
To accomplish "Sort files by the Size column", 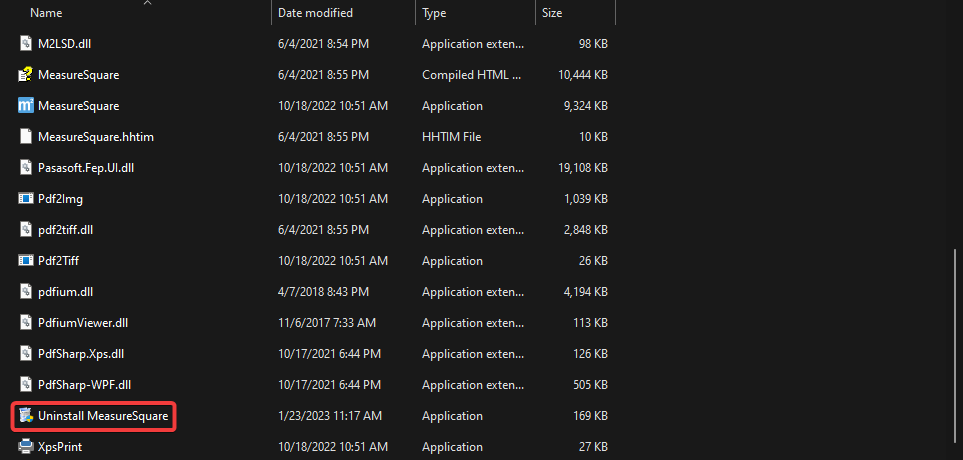I will point(552,14).
